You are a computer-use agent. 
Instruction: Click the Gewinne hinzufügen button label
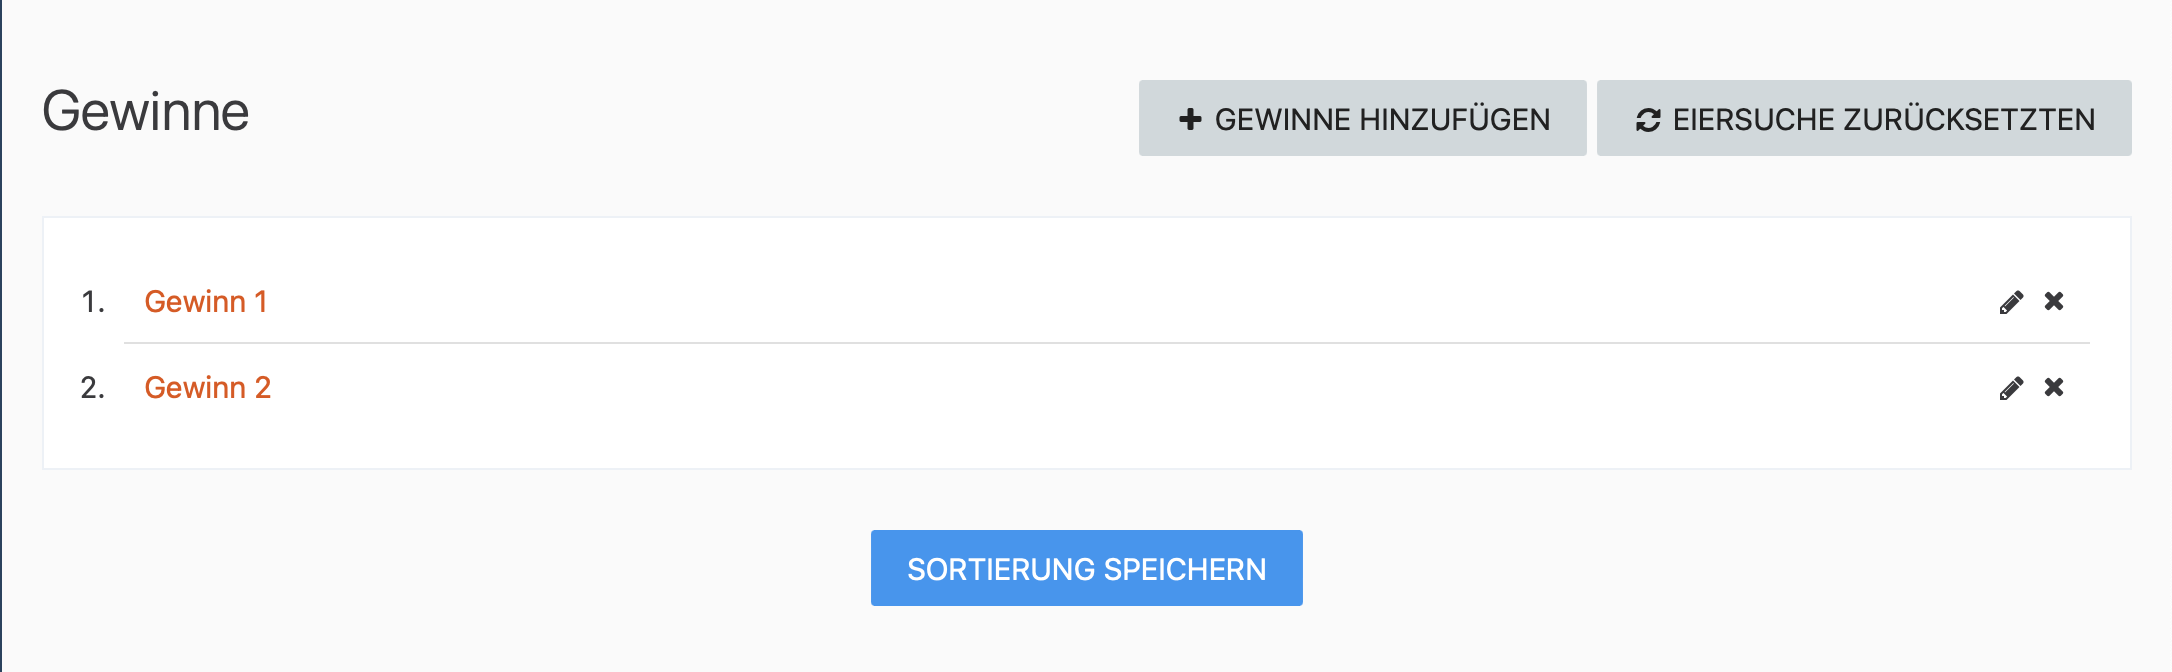click(1382, 119)
